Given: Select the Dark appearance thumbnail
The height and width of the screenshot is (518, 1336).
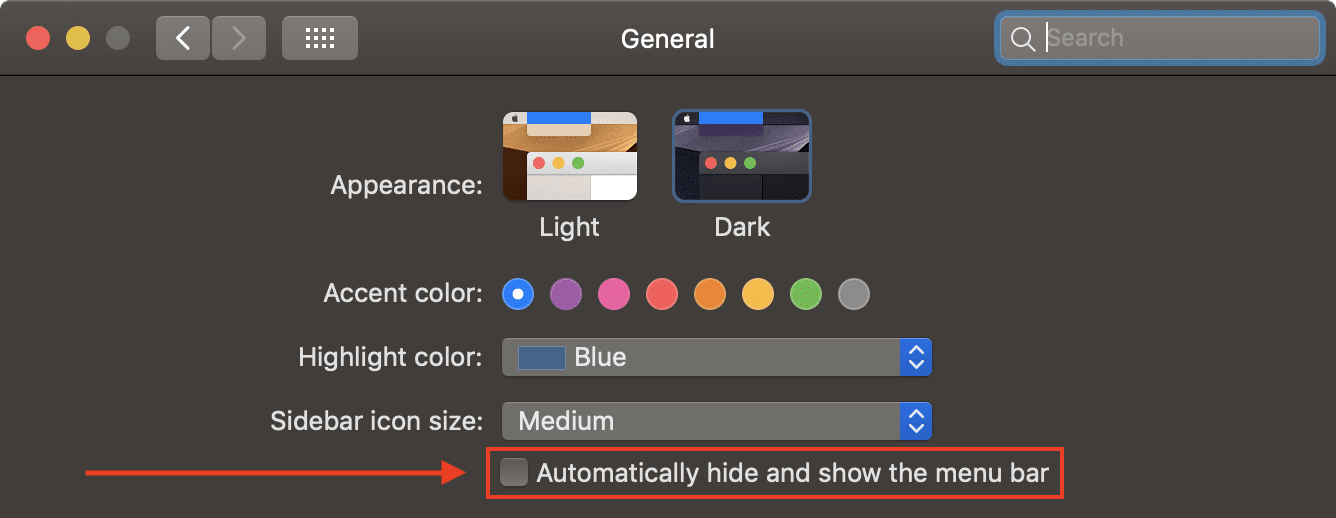Looking at the screenshot, I should click(x=742, y=157).
